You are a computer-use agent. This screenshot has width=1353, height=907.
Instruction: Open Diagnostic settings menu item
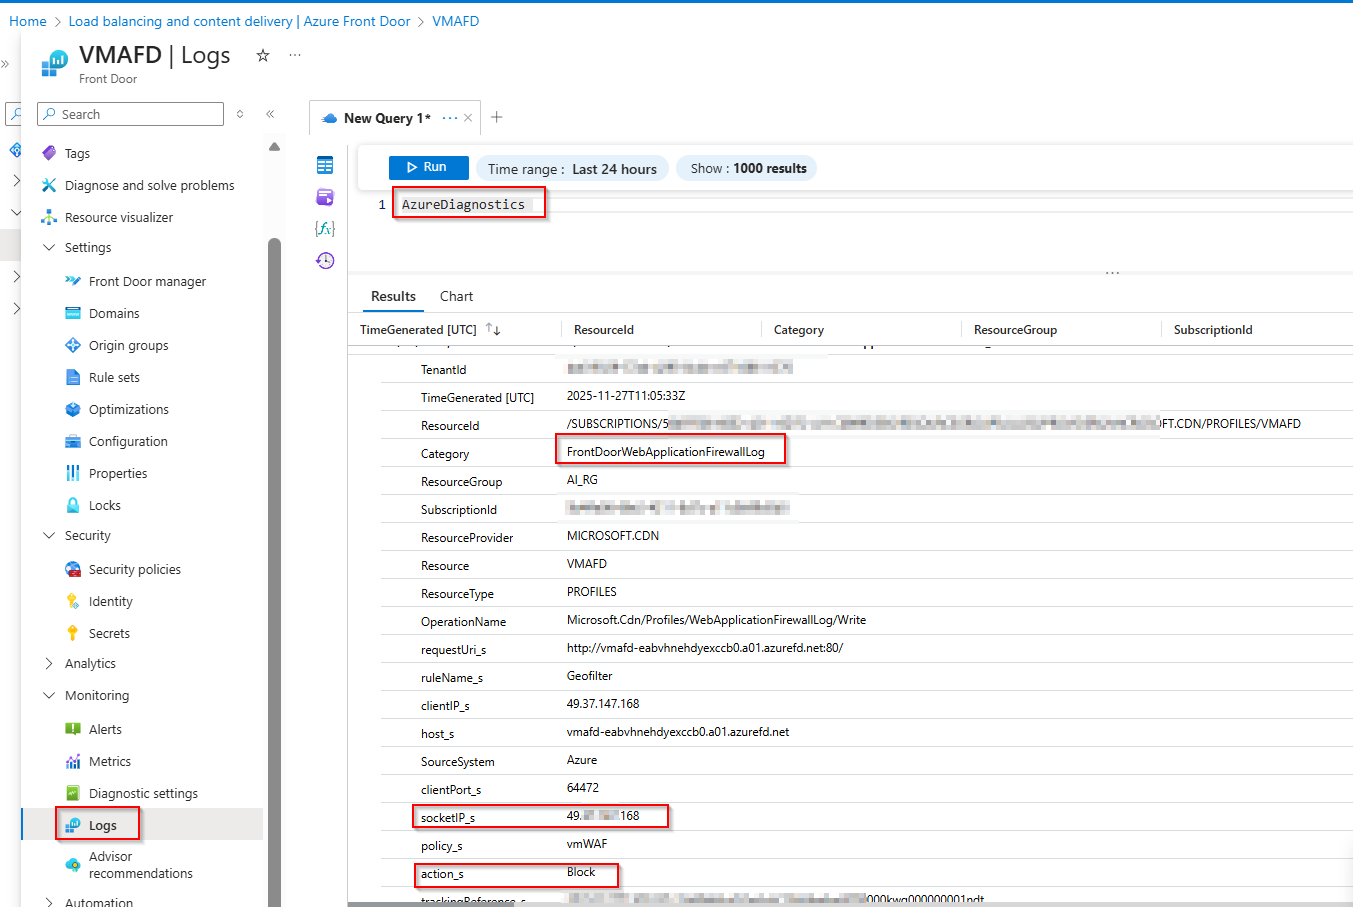tap(141, 793)
